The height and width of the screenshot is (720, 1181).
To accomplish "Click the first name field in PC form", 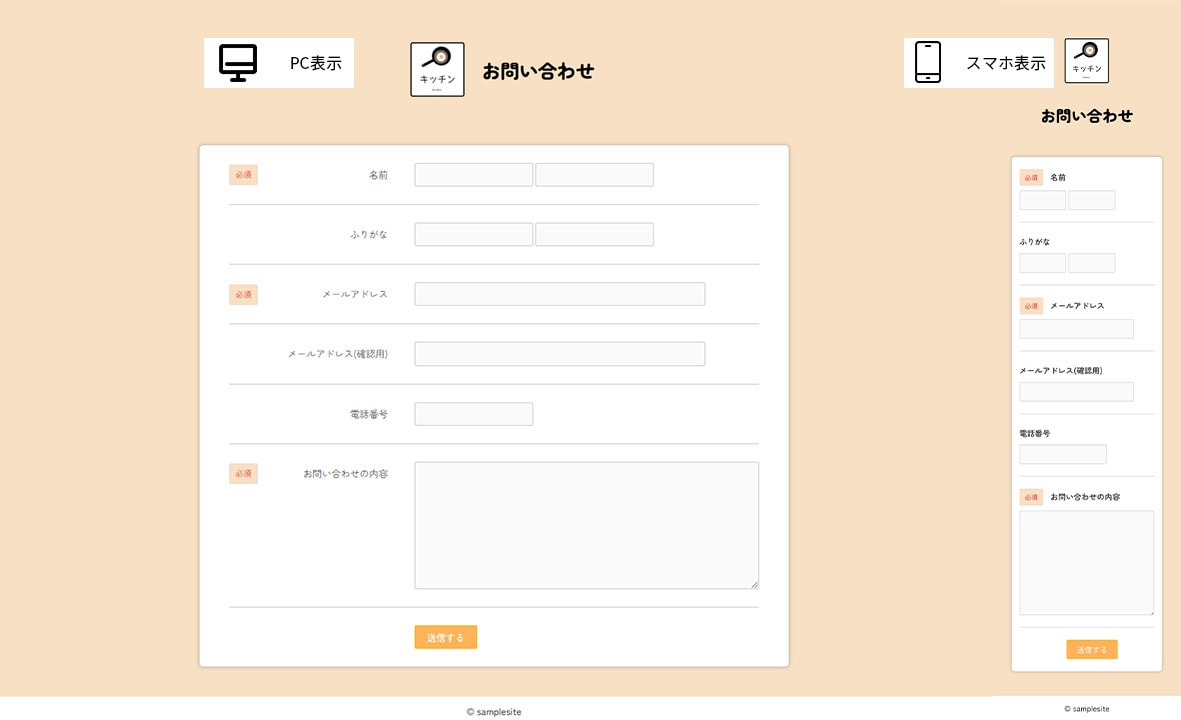I will 474,175.
